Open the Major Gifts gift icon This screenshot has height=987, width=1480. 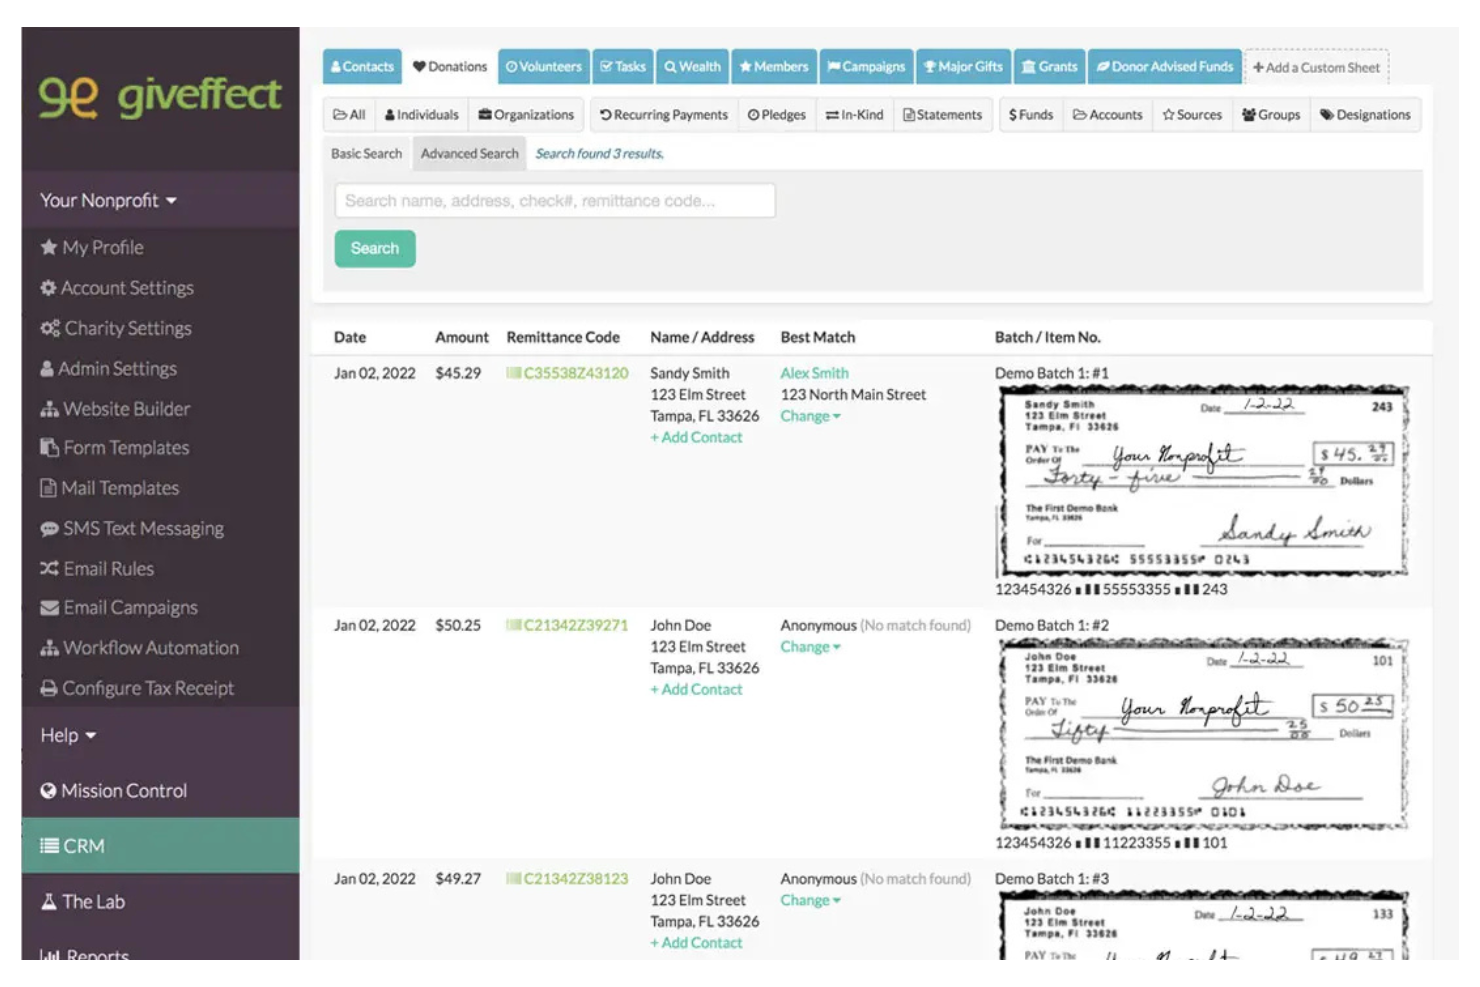(930, 66)
